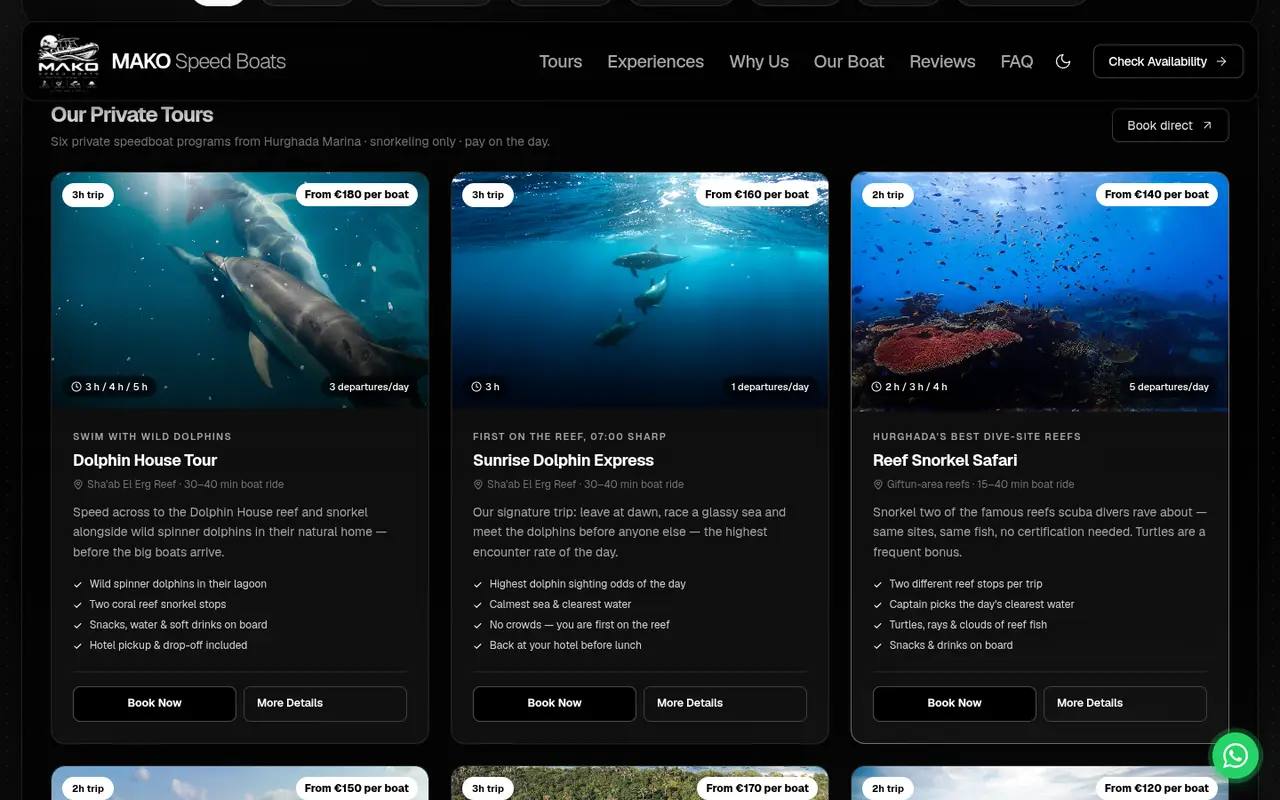Open the Dolphin House Tour photo
Image resolution: width=1280 pixels, height=800 pixels.
[240, 290]
